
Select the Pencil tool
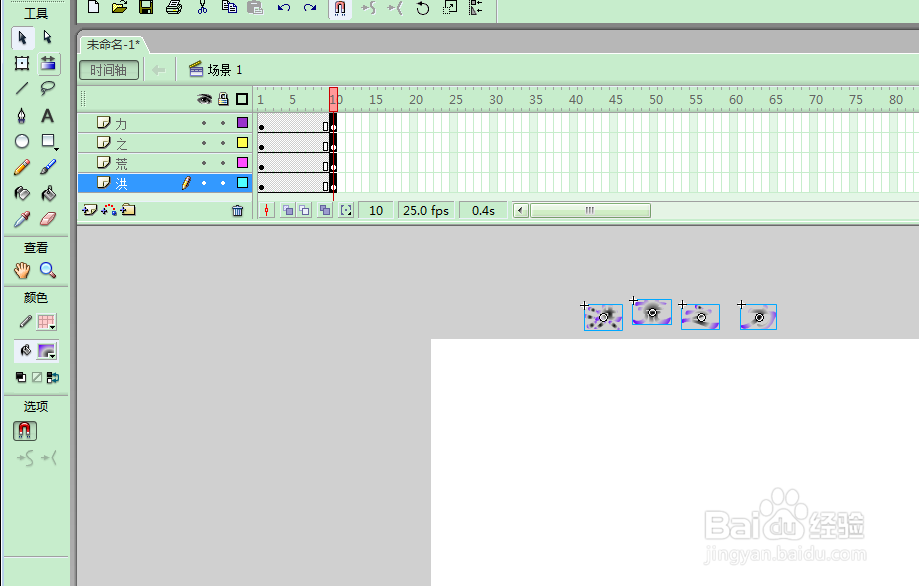click(22, 168)
